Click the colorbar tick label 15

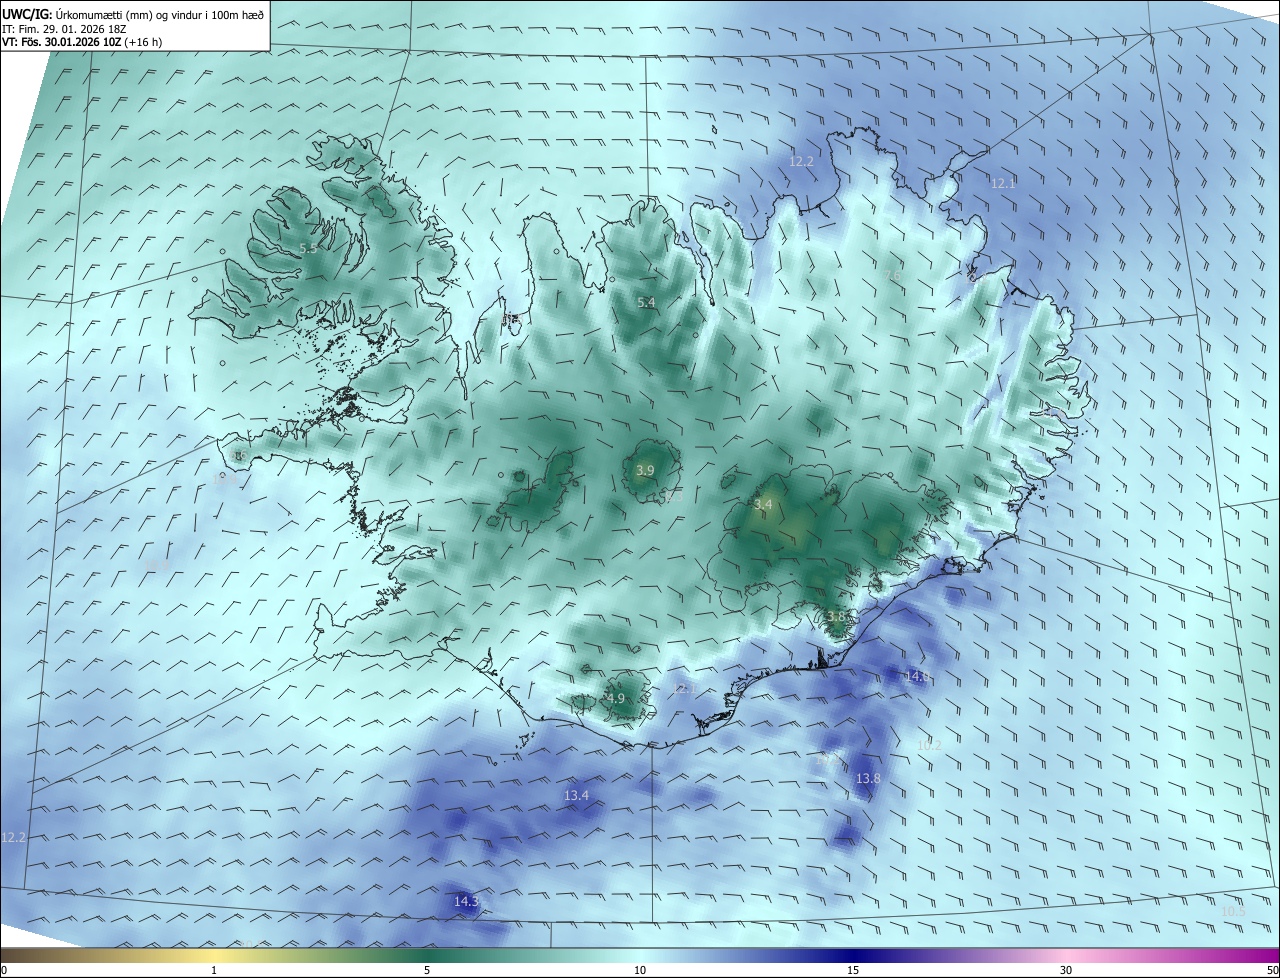coord(853,970)
